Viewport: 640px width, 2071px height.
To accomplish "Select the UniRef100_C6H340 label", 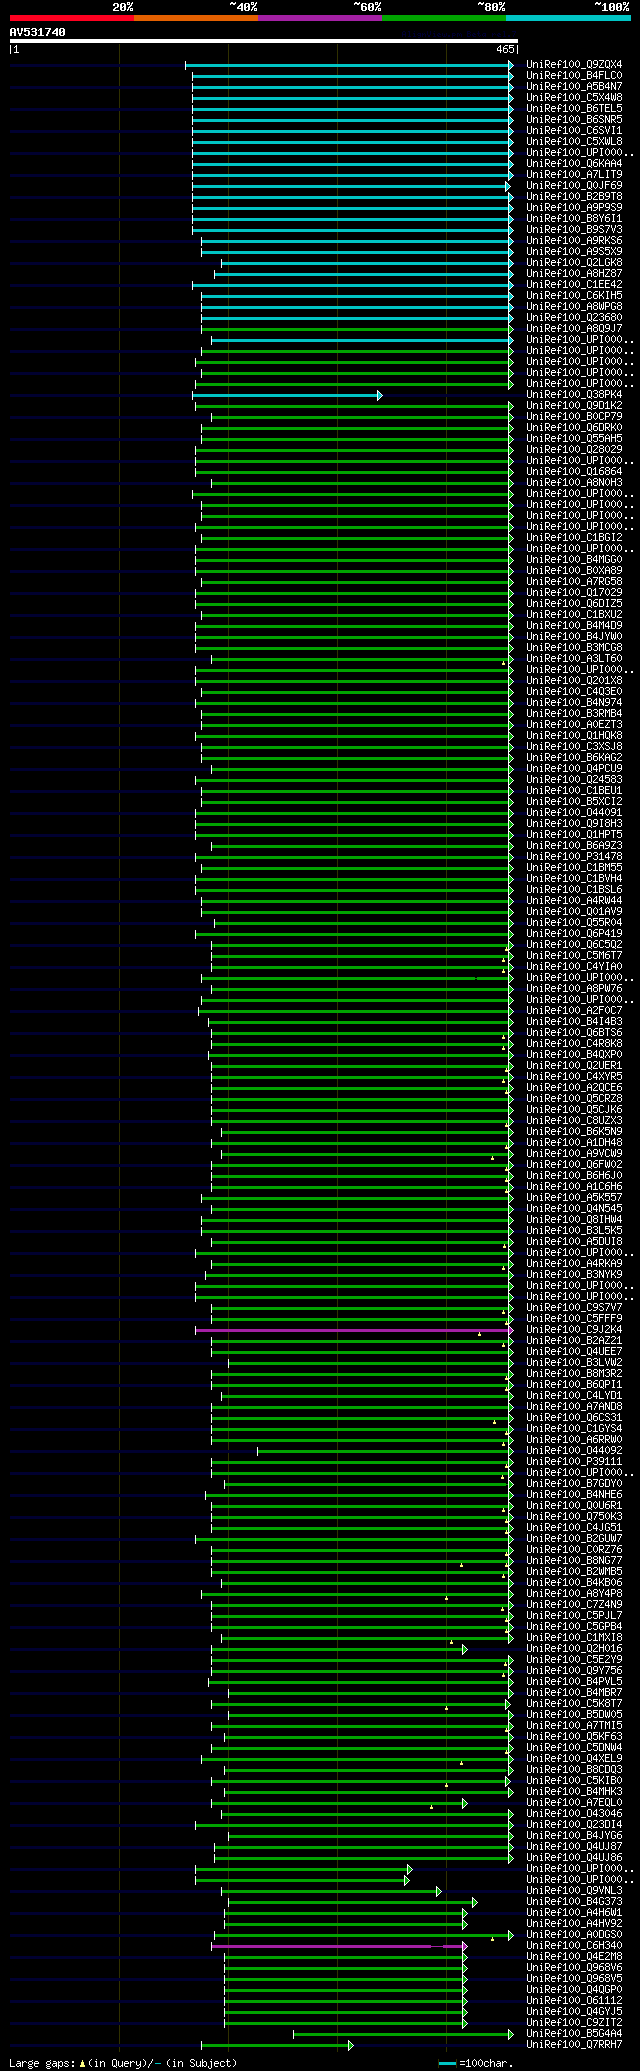I will pos(574,1946).
